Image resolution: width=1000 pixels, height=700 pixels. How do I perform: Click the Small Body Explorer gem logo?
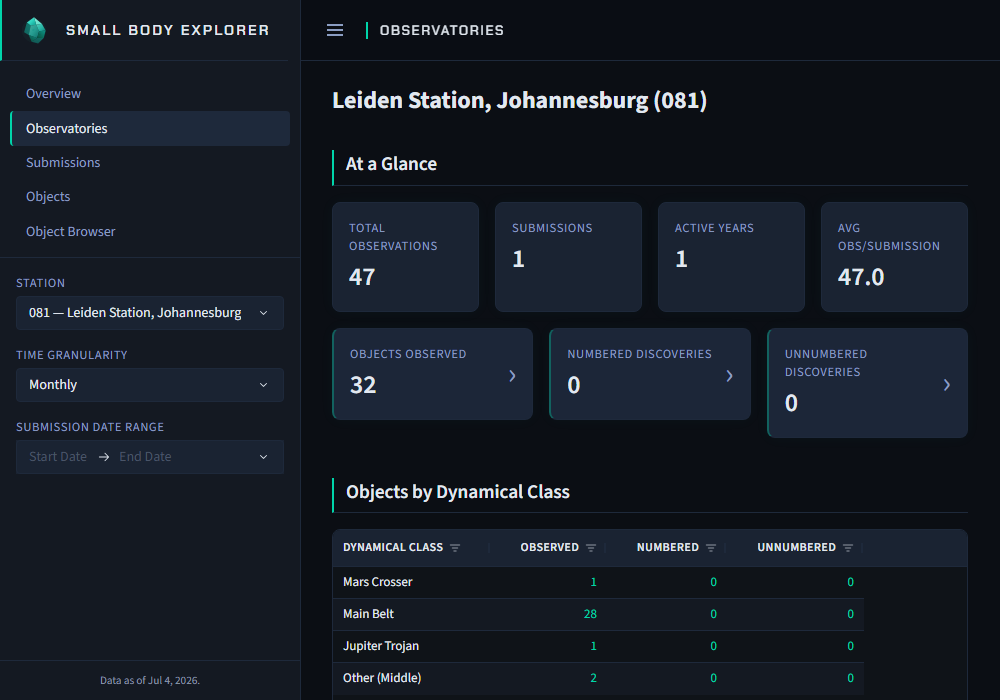point(35,30)
